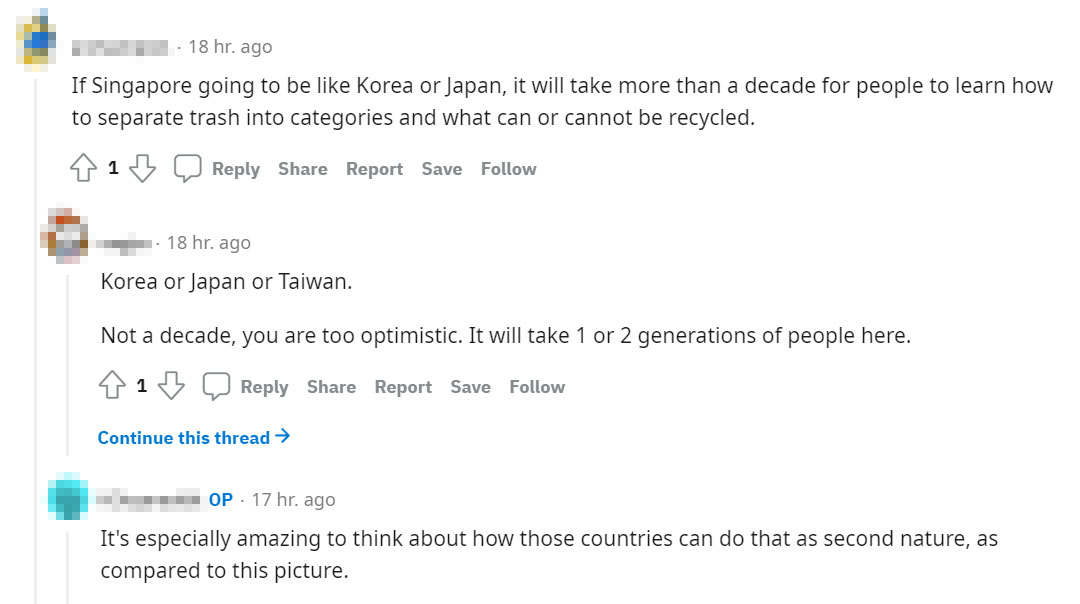This screenshot has width=1080, height=604.
Task: Save the "Not a decade" reply
Action: click(470, 387)
